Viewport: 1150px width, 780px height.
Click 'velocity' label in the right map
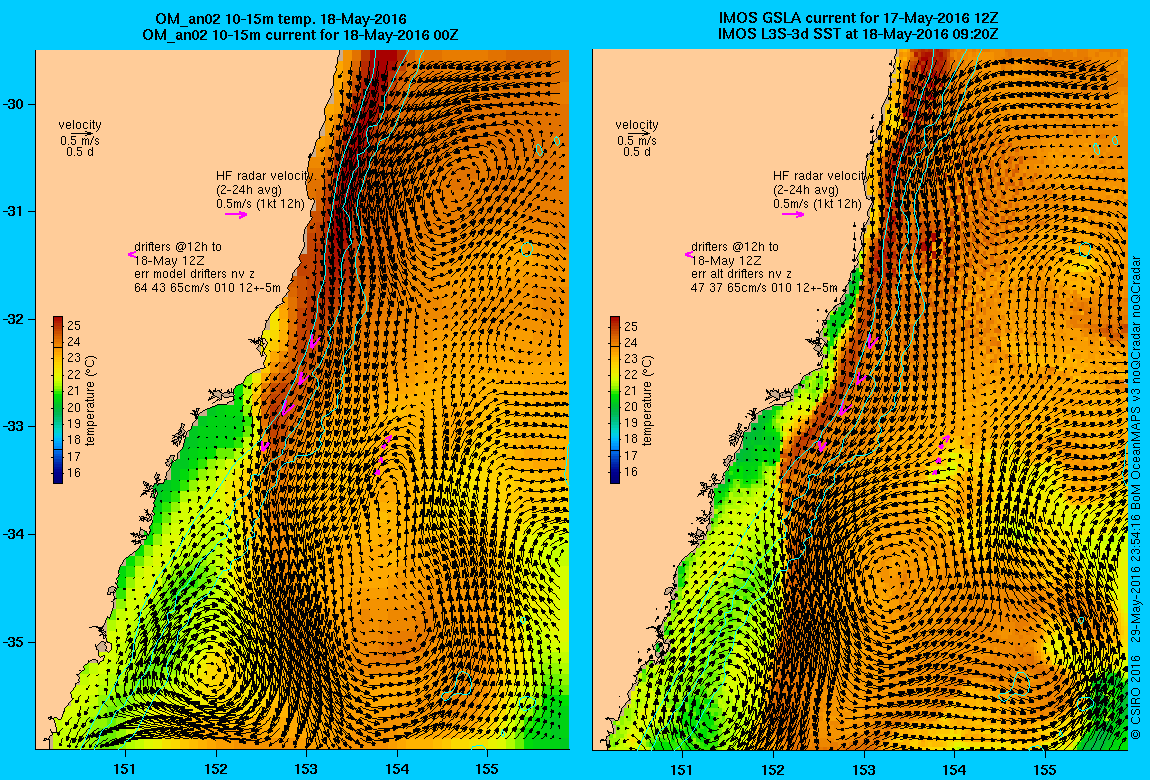point(637,125)
